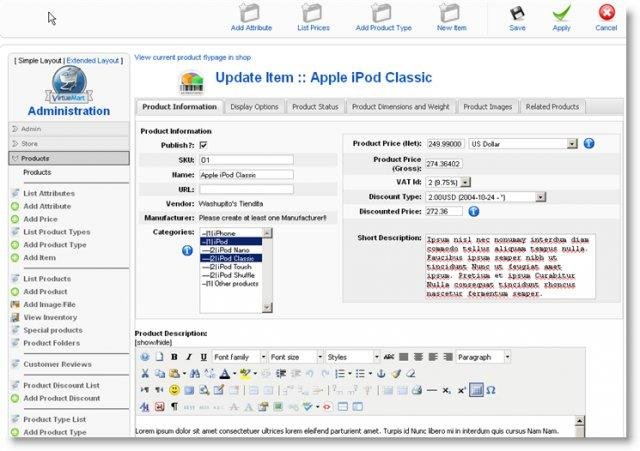Click the Add Attribute toolbar icon
640x451 pixels.
tap(250, 12)
